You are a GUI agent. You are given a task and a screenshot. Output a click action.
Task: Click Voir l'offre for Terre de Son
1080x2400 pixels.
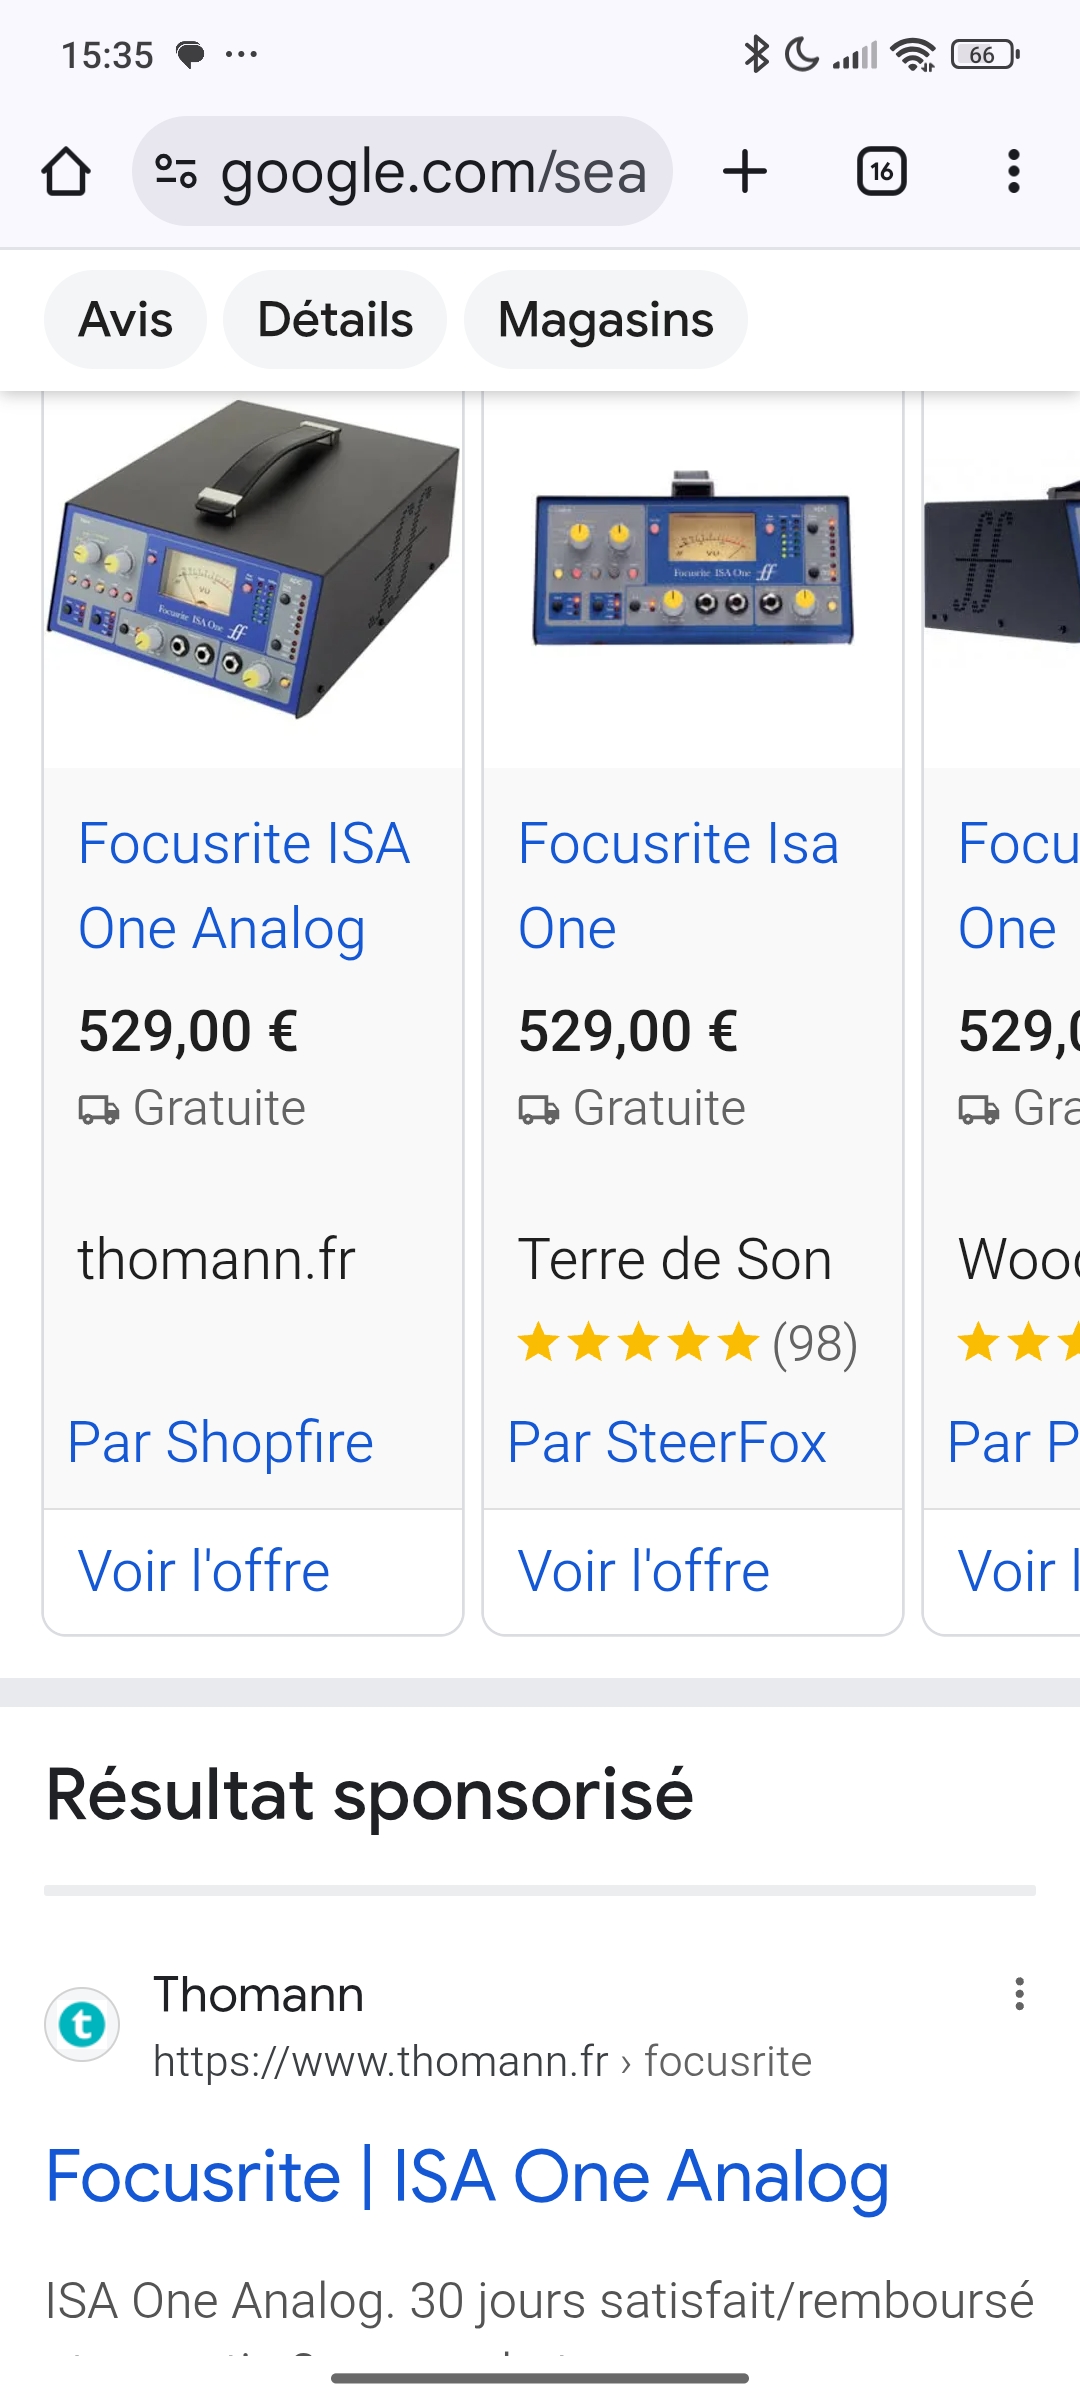[x=644, y=1571]
